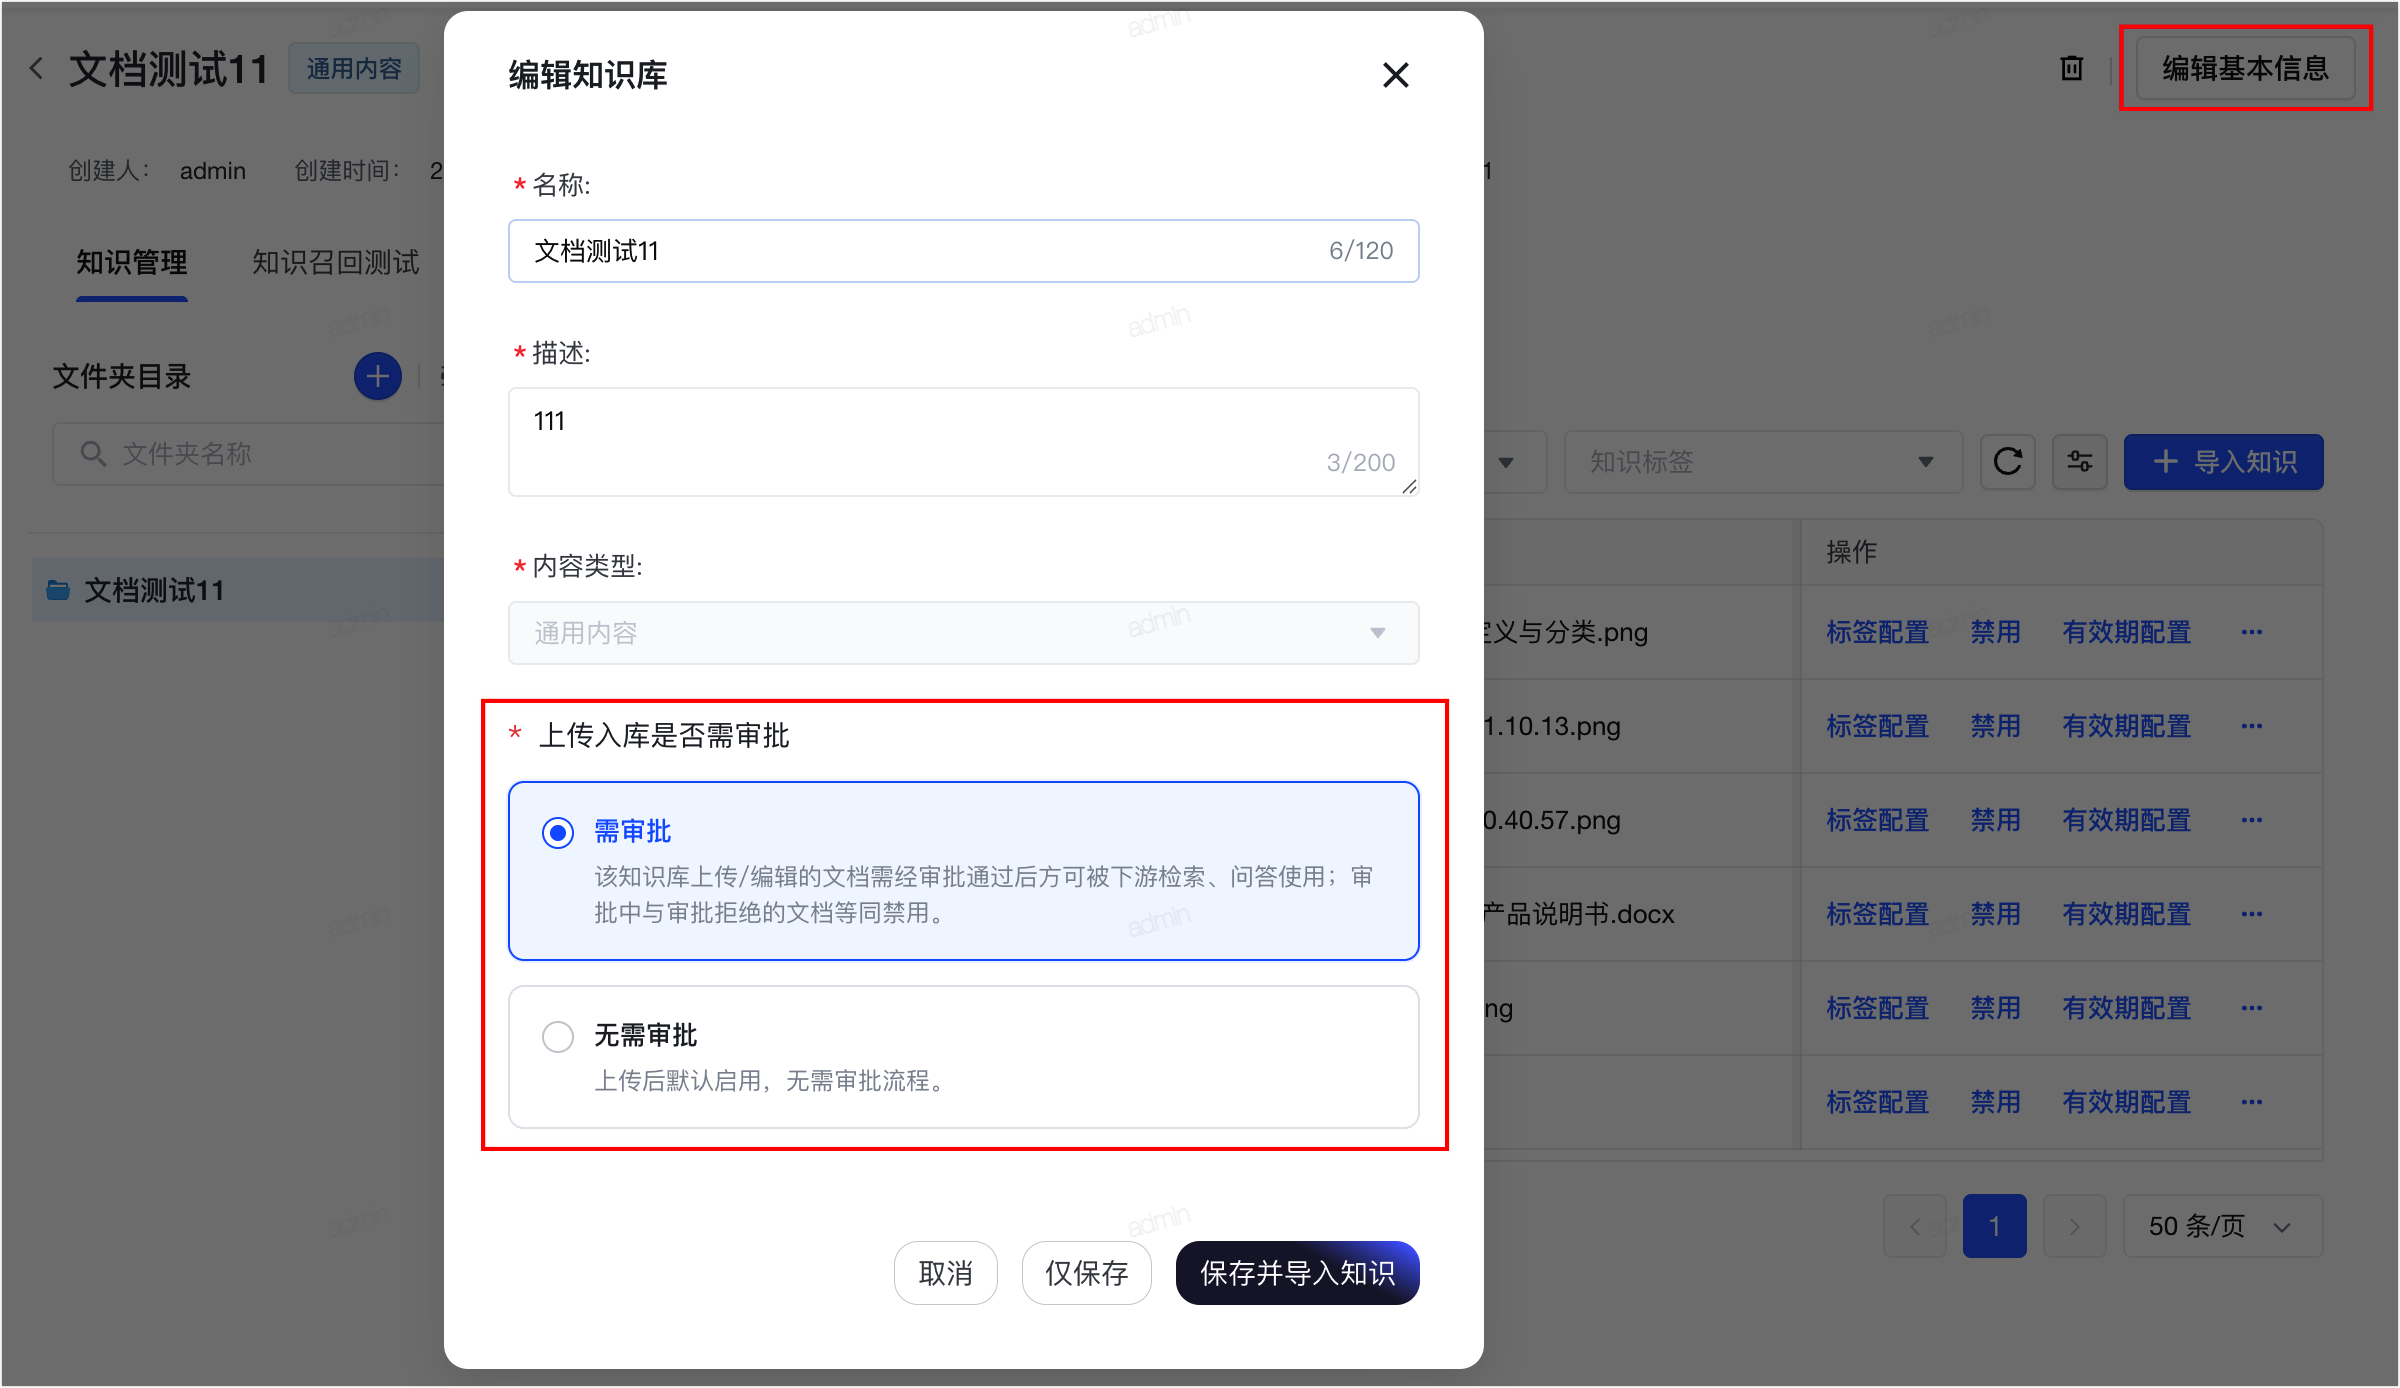Click the 编辑基本信息 button

tap(2245, 68)
